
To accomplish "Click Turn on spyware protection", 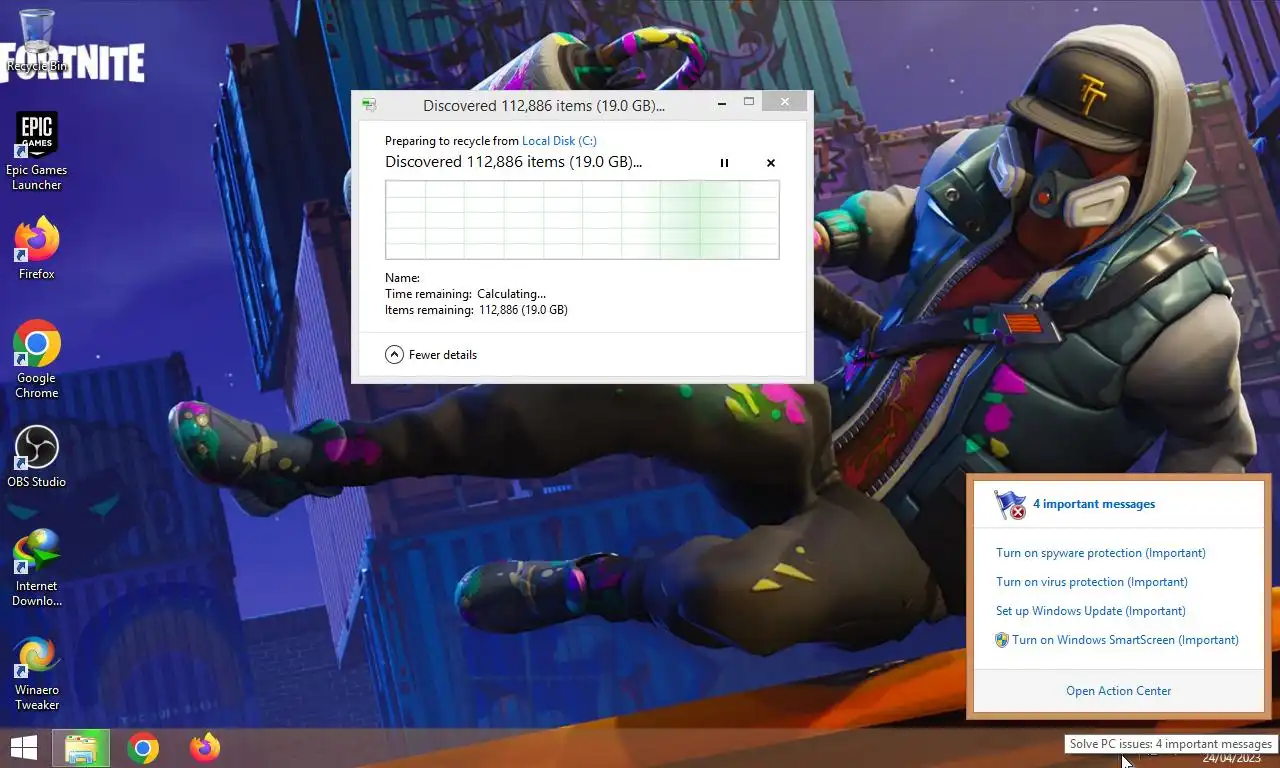I will coord(1101,553).
